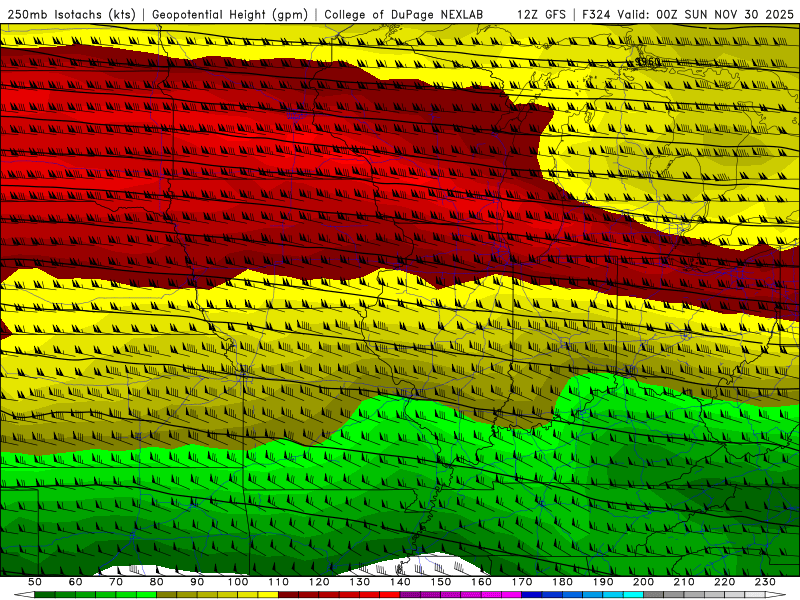Click the 120 knot legend value
The image size is (800, 600).
coord(319,582)
